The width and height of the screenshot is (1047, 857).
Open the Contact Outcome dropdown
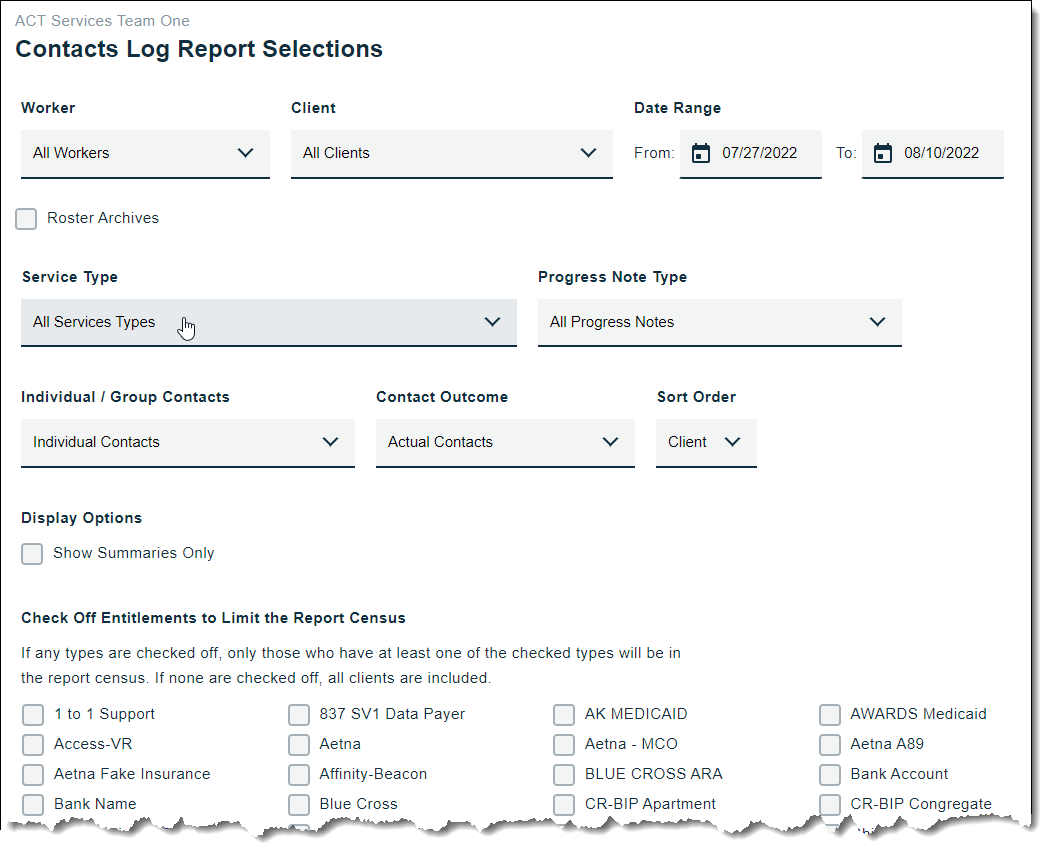click(x=505, y=442)
